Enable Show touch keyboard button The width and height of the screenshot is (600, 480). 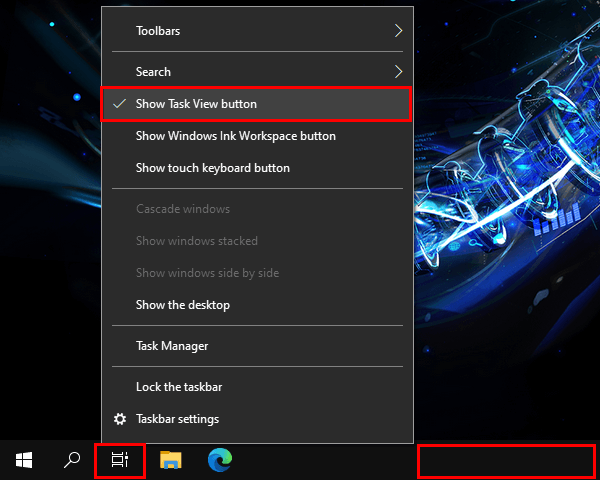pos(256,168)
